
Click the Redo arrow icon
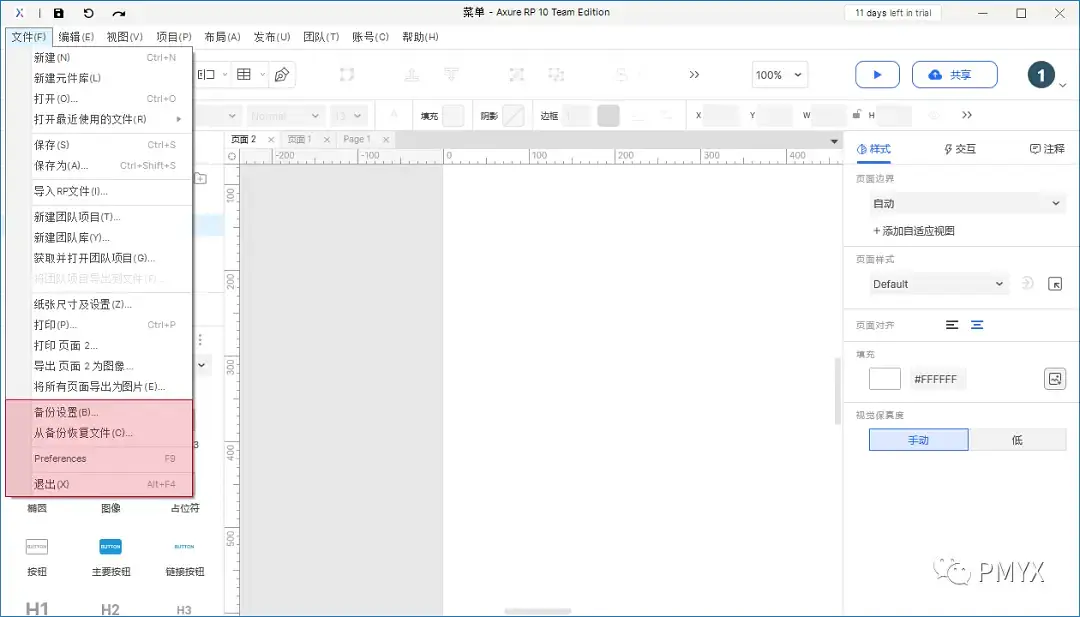(x=118, y=13)
